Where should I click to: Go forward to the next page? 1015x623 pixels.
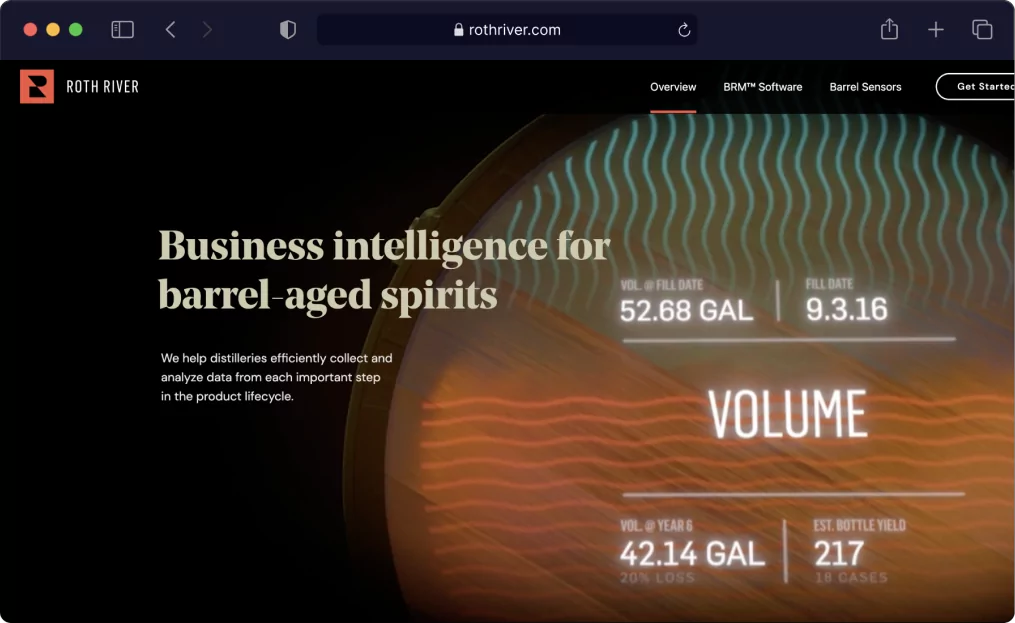click(x=207, y=30)
